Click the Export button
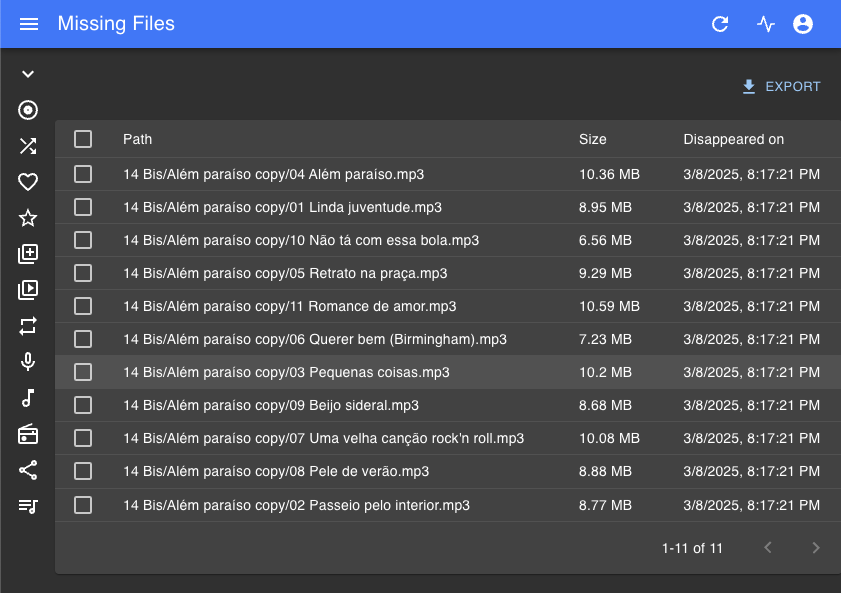 781,87
